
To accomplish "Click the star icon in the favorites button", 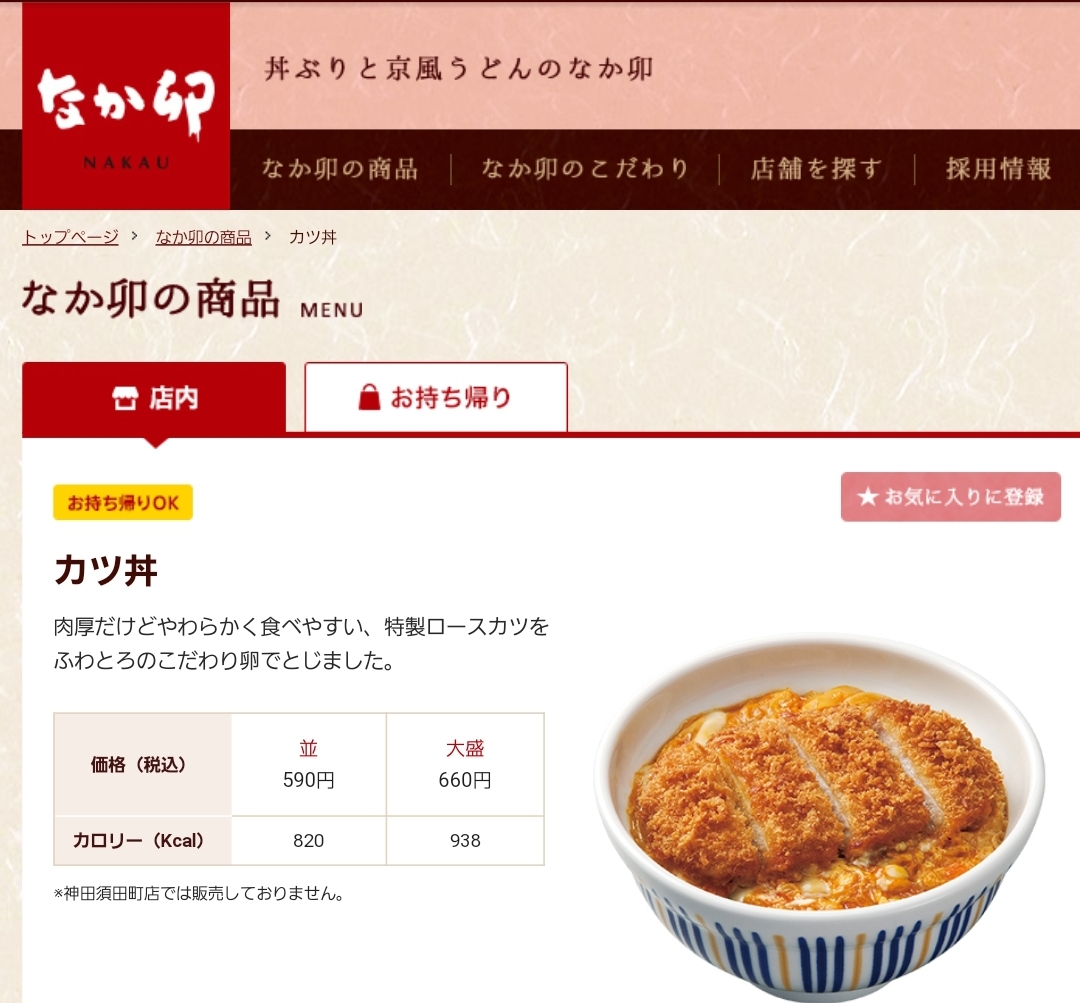I will 868,497.
